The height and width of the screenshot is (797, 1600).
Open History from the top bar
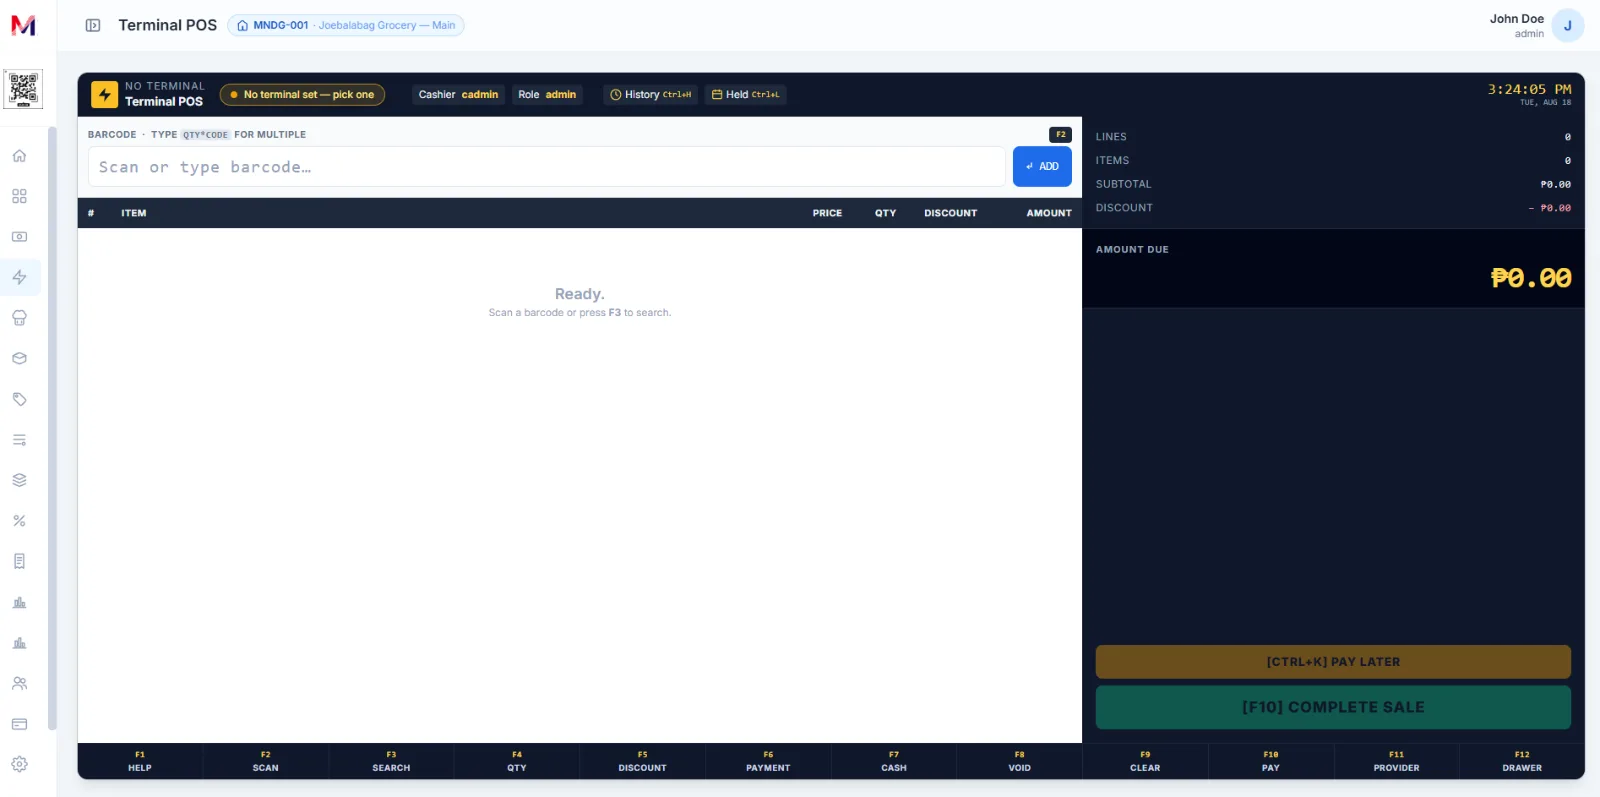(650, 95)
